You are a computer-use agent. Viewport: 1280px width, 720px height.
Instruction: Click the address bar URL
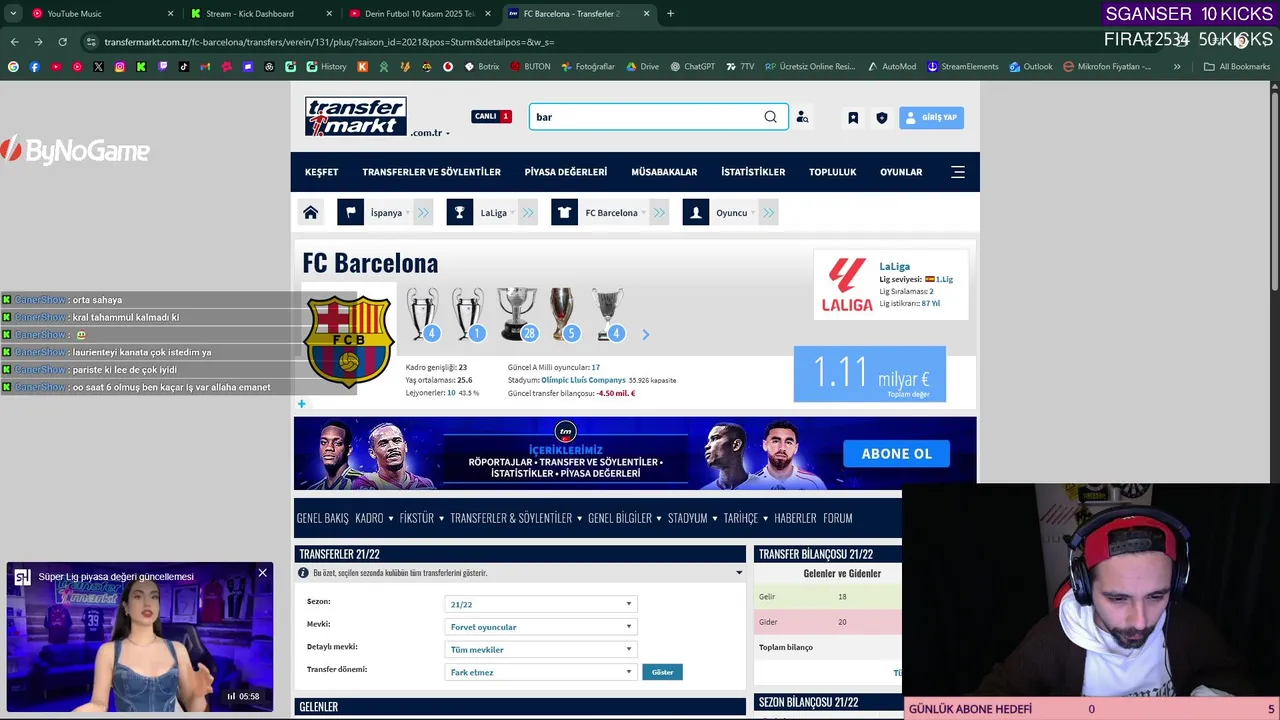coord(329,42)
